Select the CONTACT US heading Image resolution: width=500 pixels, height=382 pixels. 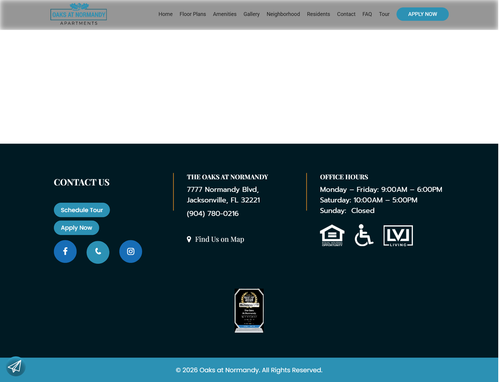click(82, 182)
